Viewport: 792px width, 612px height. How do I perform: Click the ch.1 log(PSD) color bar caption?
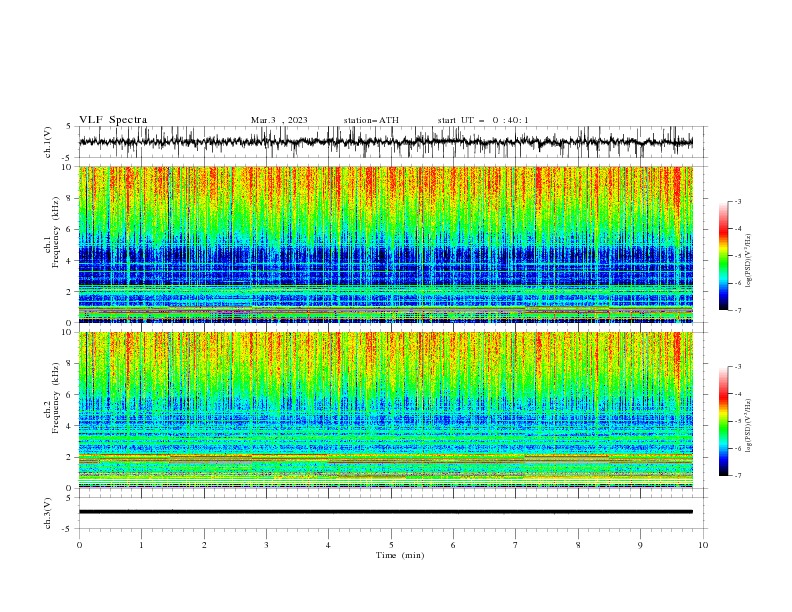[748, 261]
